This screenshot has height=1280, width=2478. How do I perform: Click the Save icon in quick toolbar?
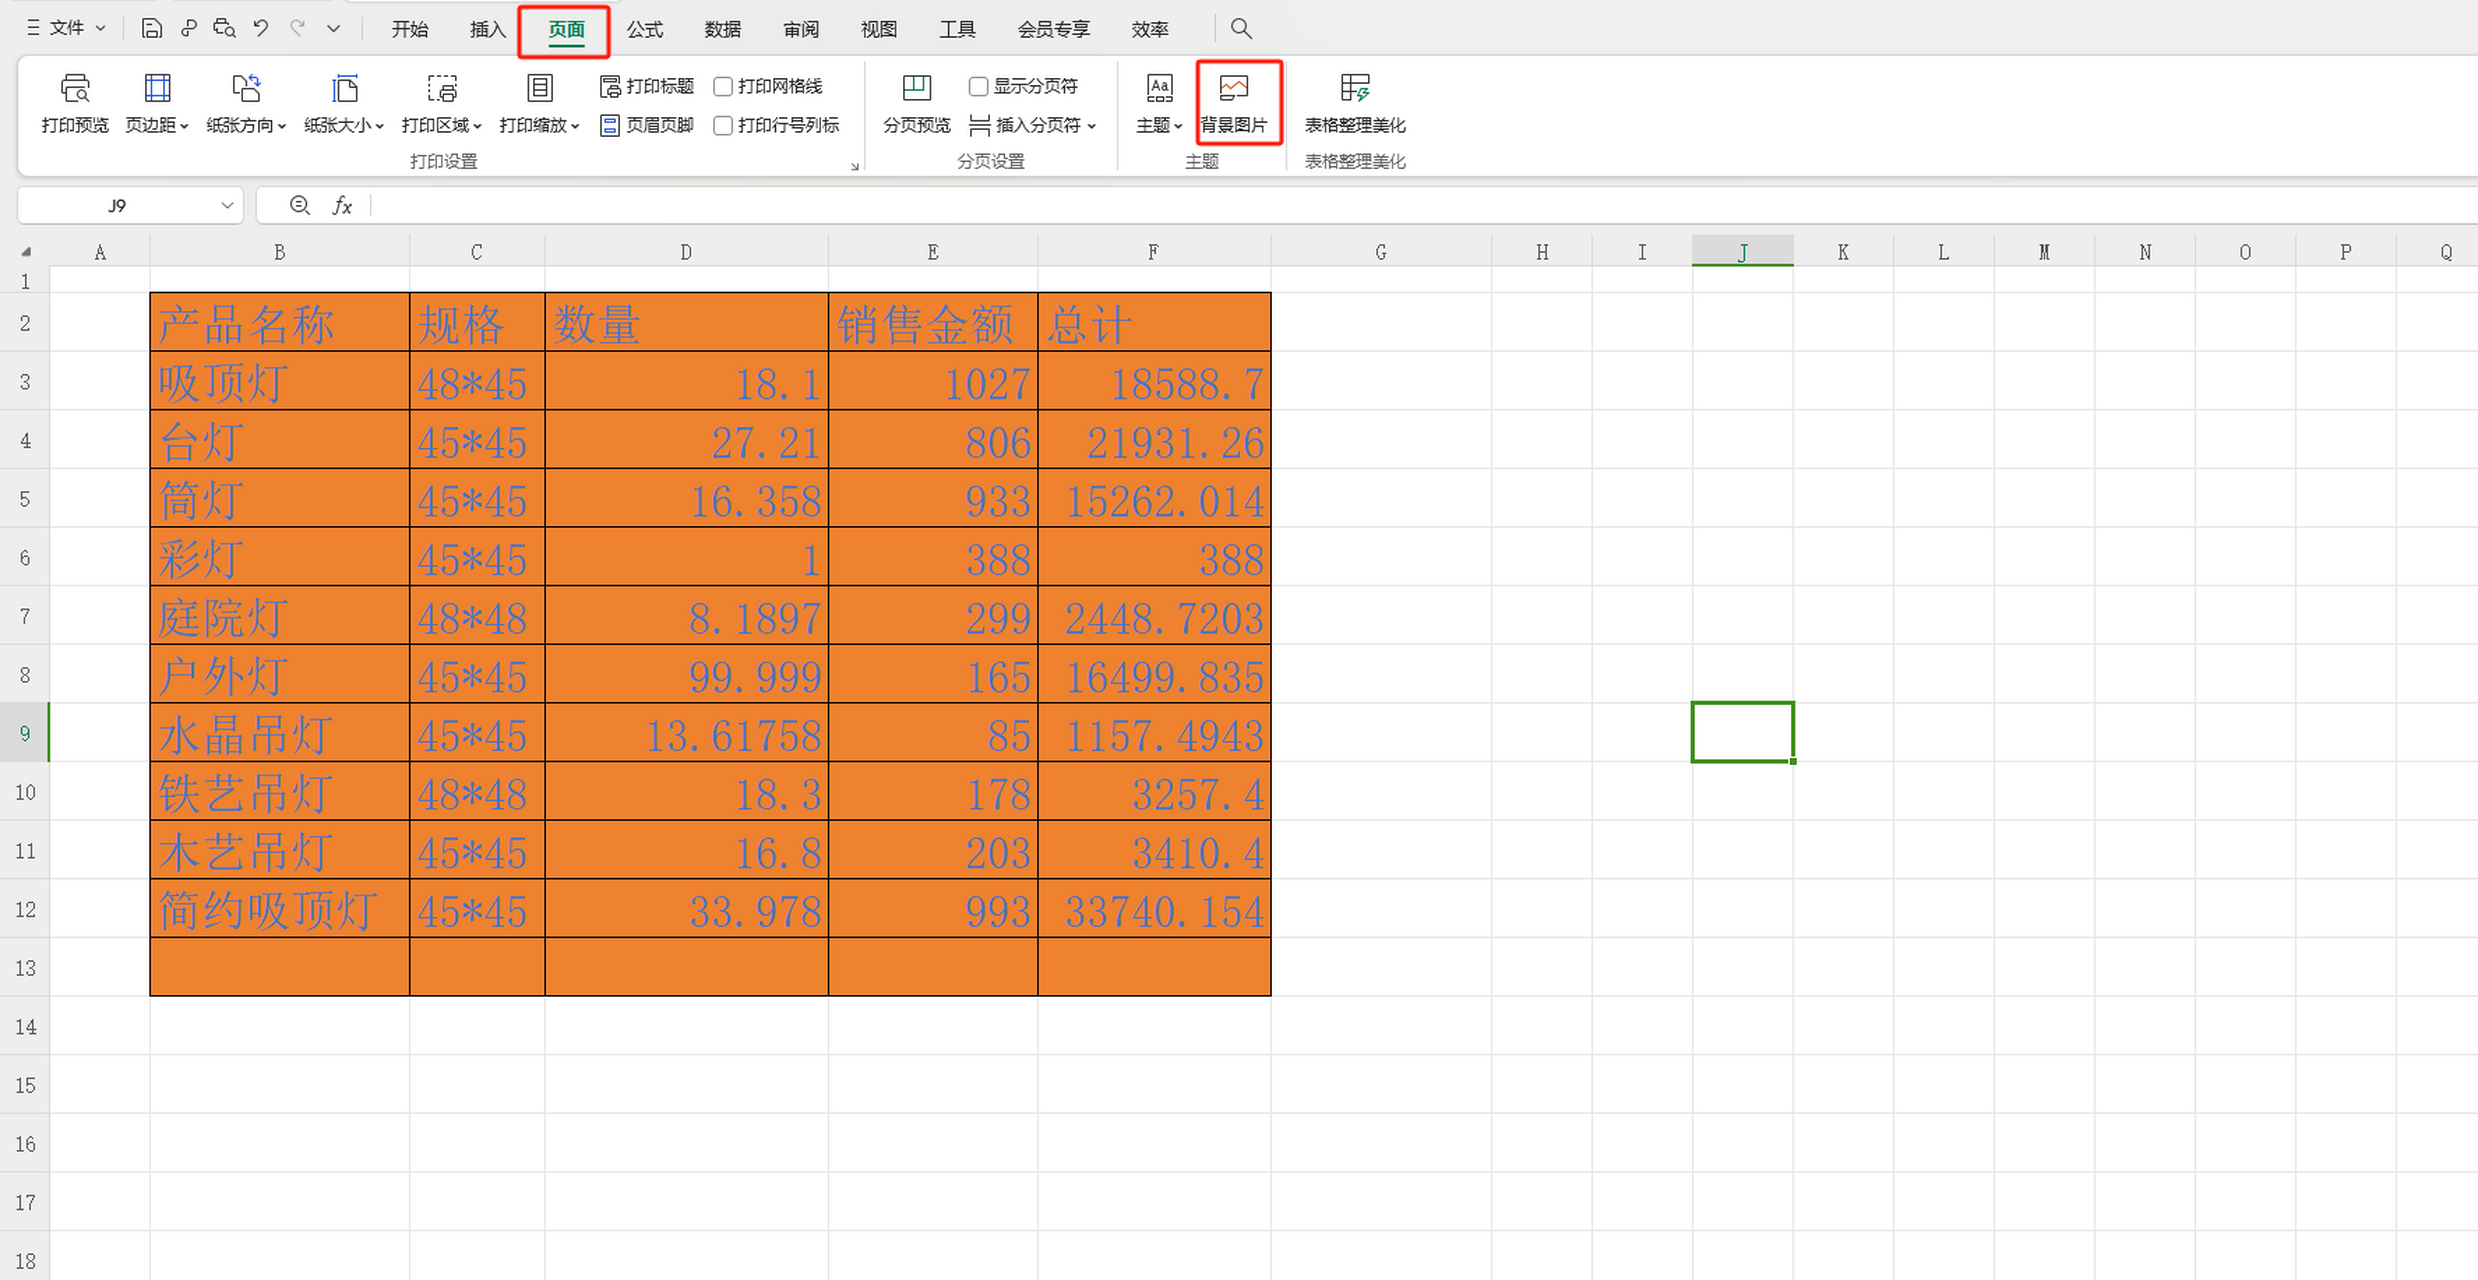[151, 28]
